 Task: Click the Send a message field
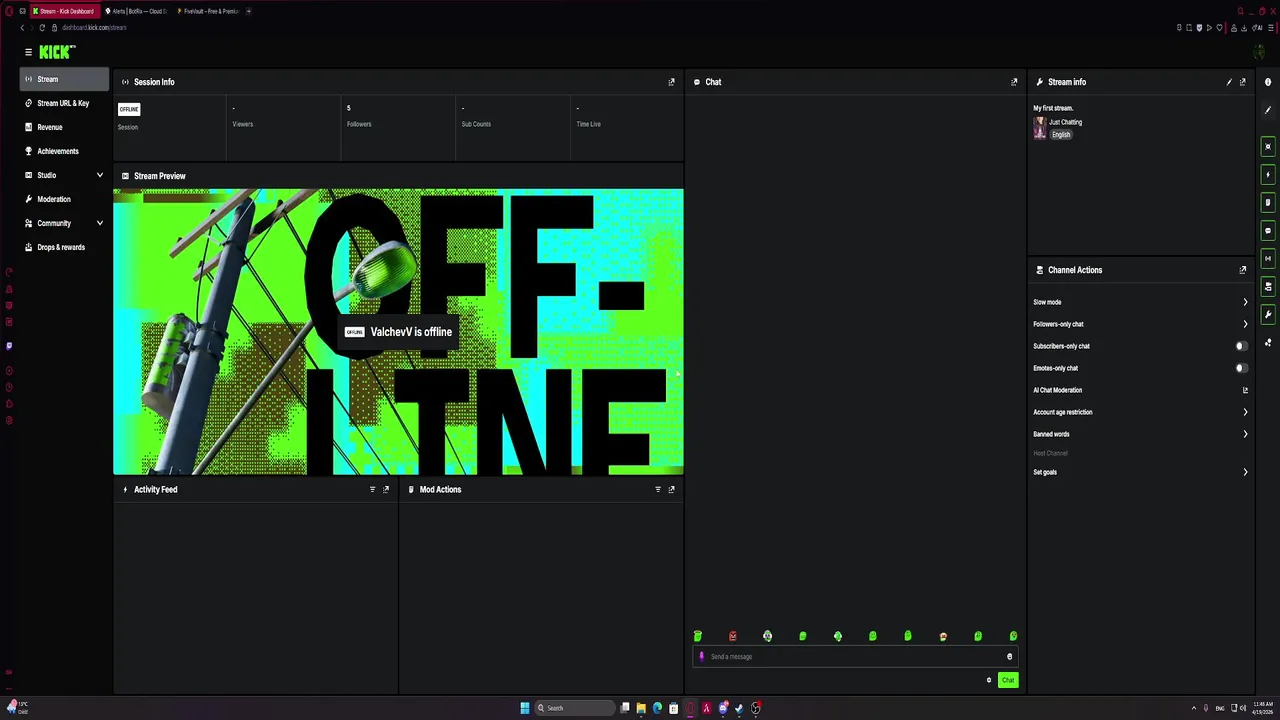[855, 657]
